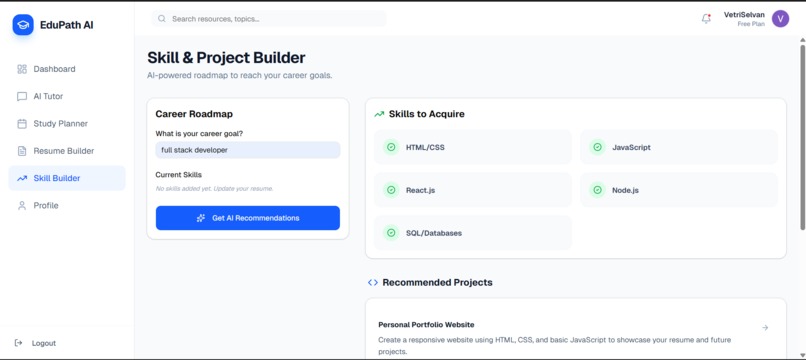
Task: Click the Skill & Project Builder heading
Action: 226,58
